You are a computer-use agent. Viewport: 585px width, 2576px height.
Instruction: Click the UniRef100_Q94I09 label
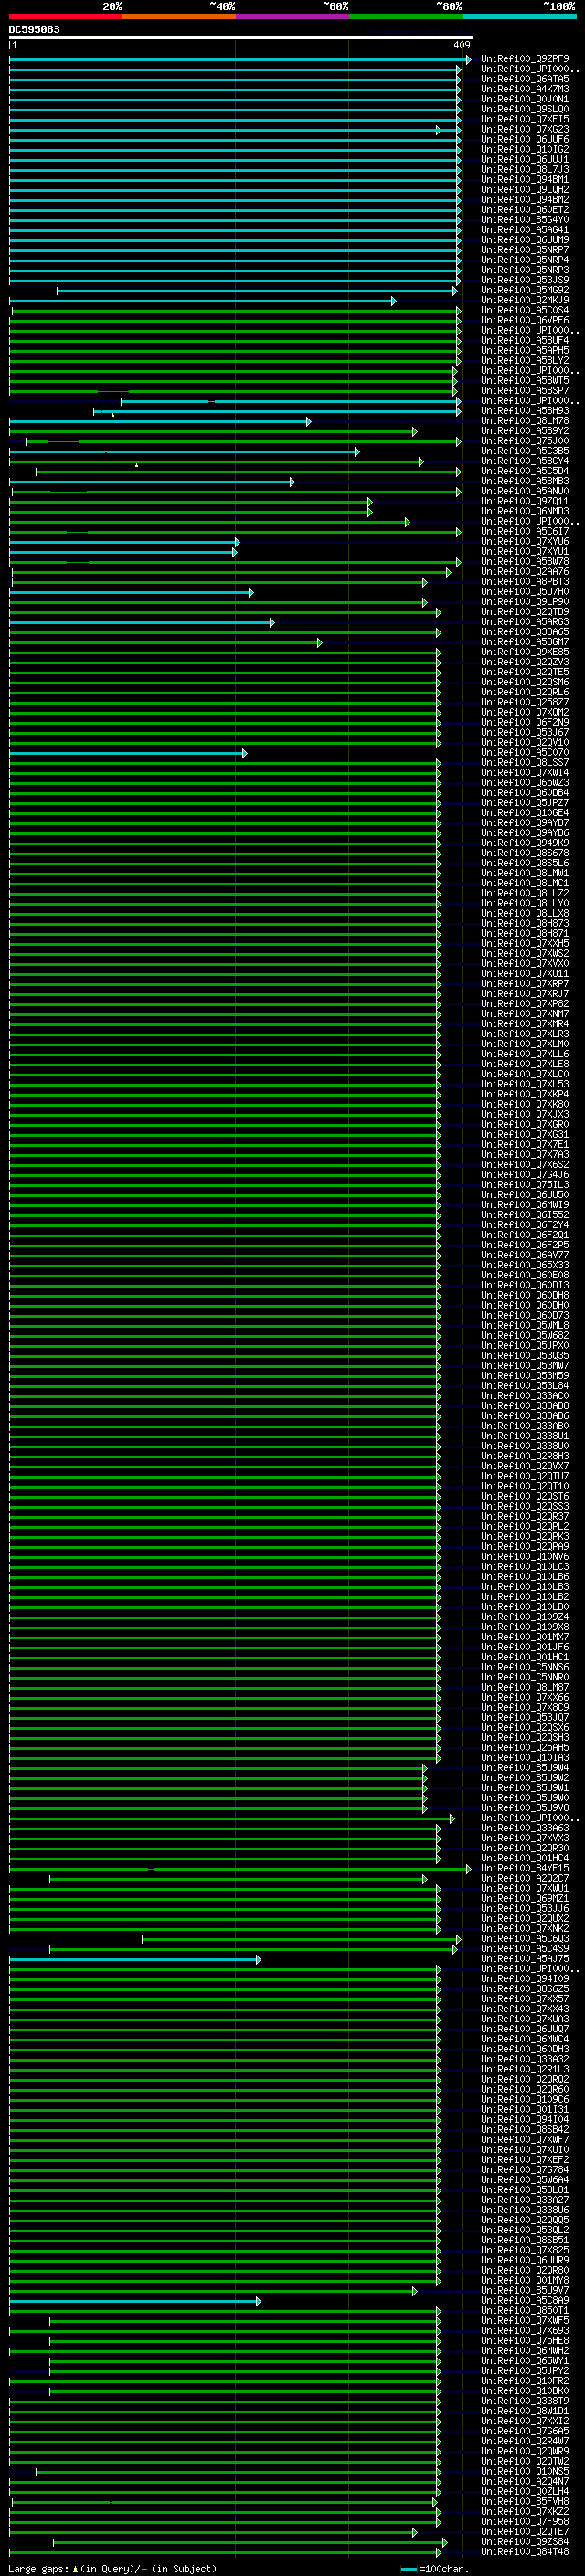pyautogui.click(x=524, y=1978)
